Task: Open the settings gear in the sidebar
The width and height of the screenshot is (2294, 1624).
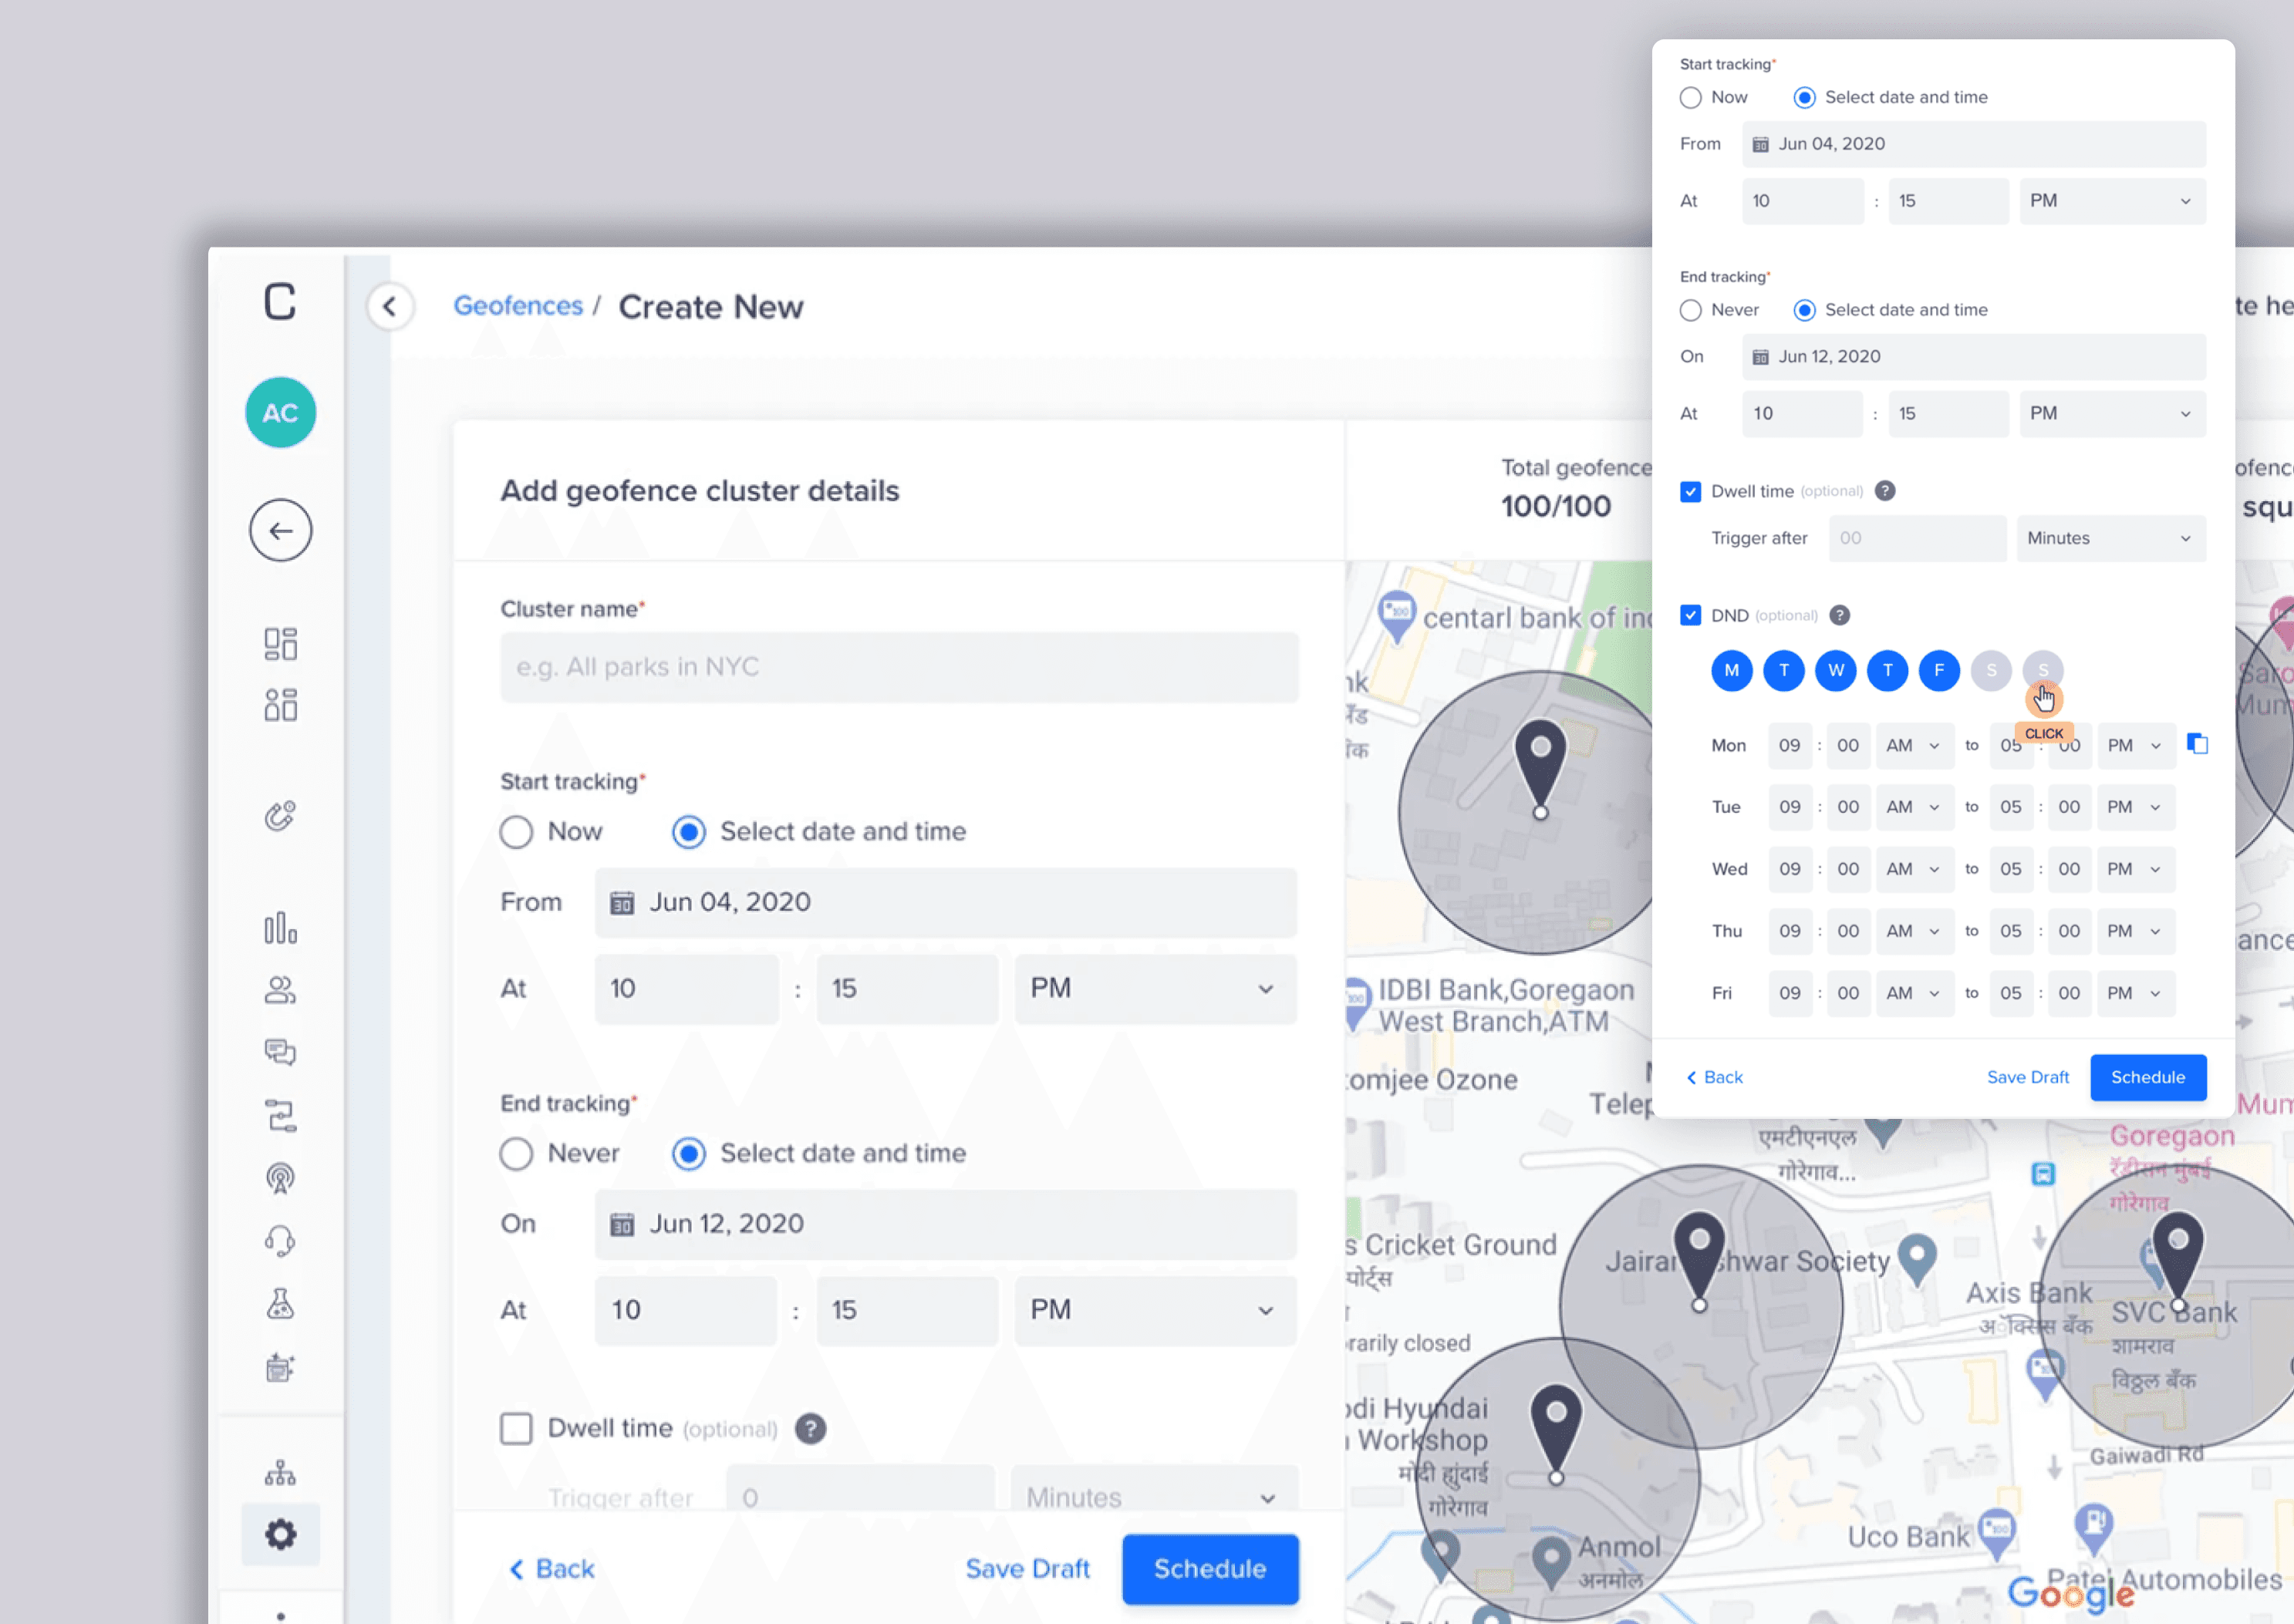Action: point(280,1534)
